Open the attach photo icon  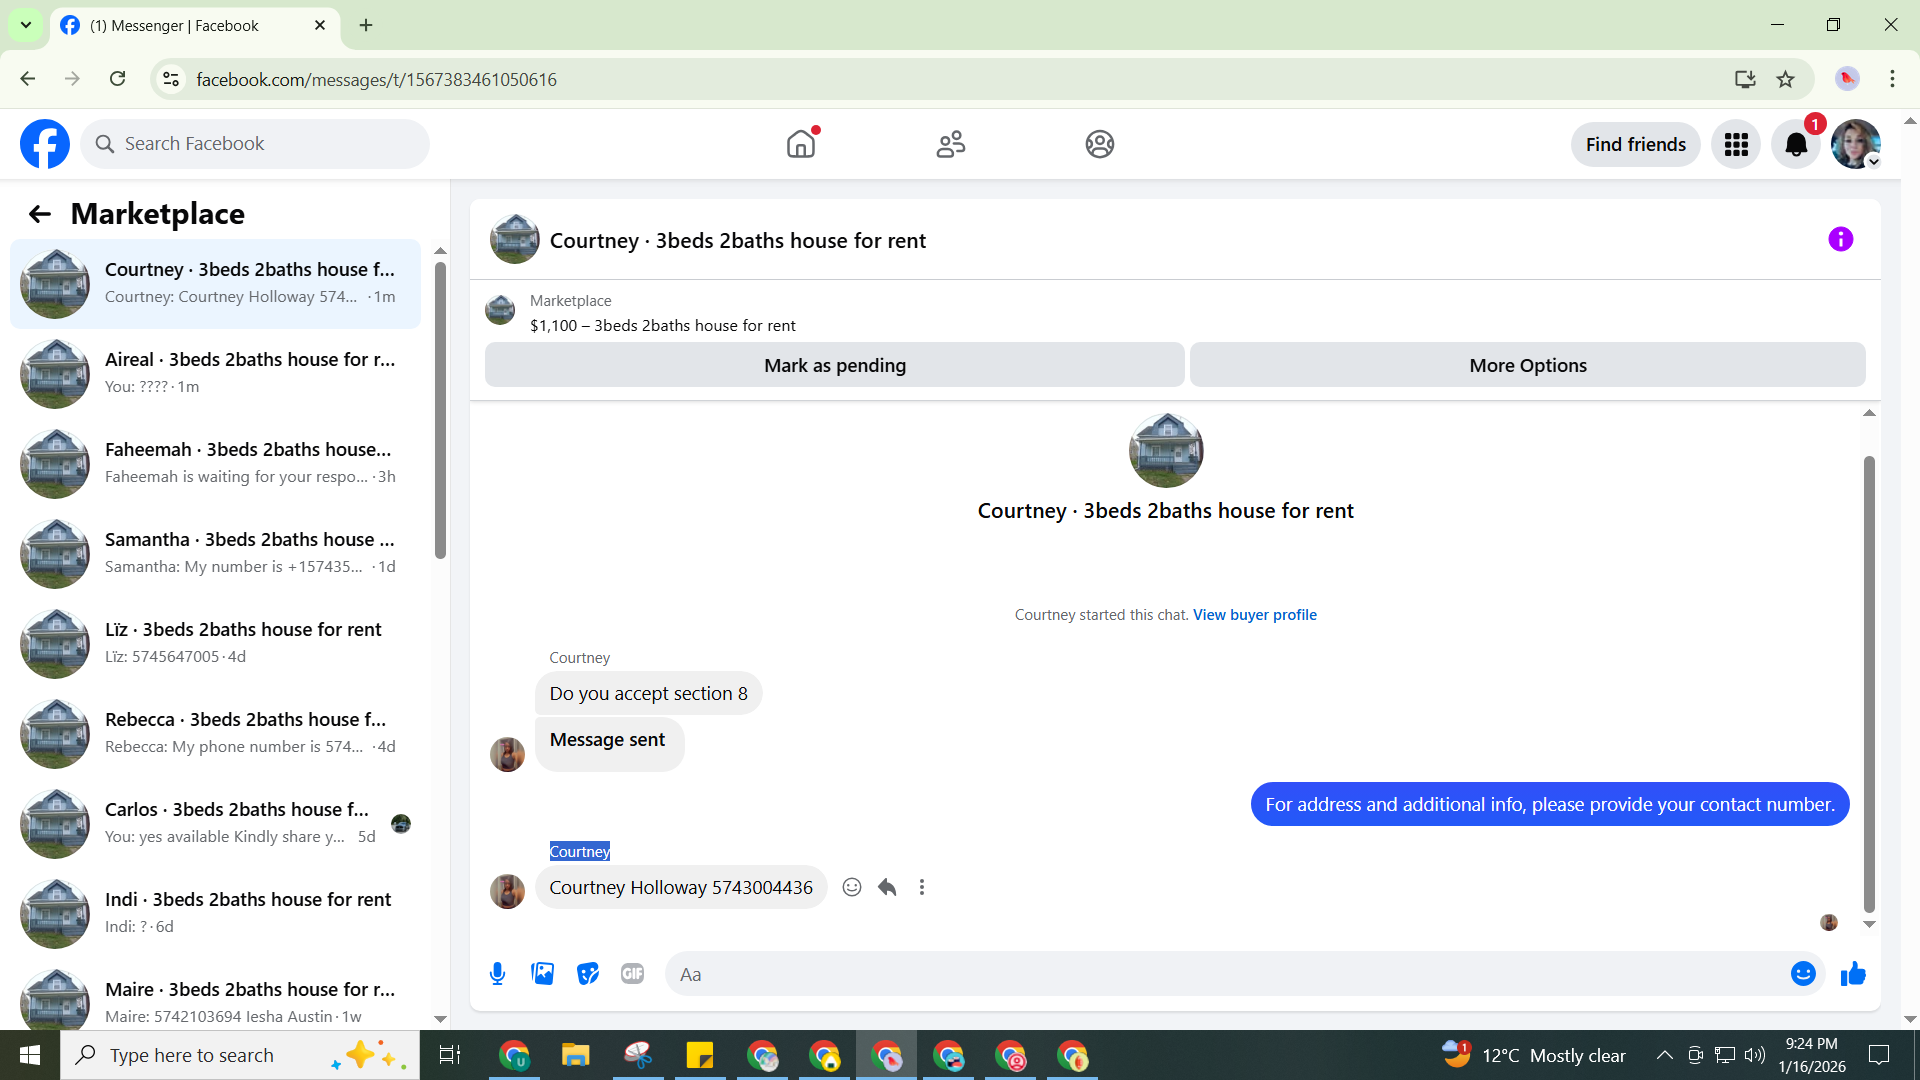[x=542, y=974]
